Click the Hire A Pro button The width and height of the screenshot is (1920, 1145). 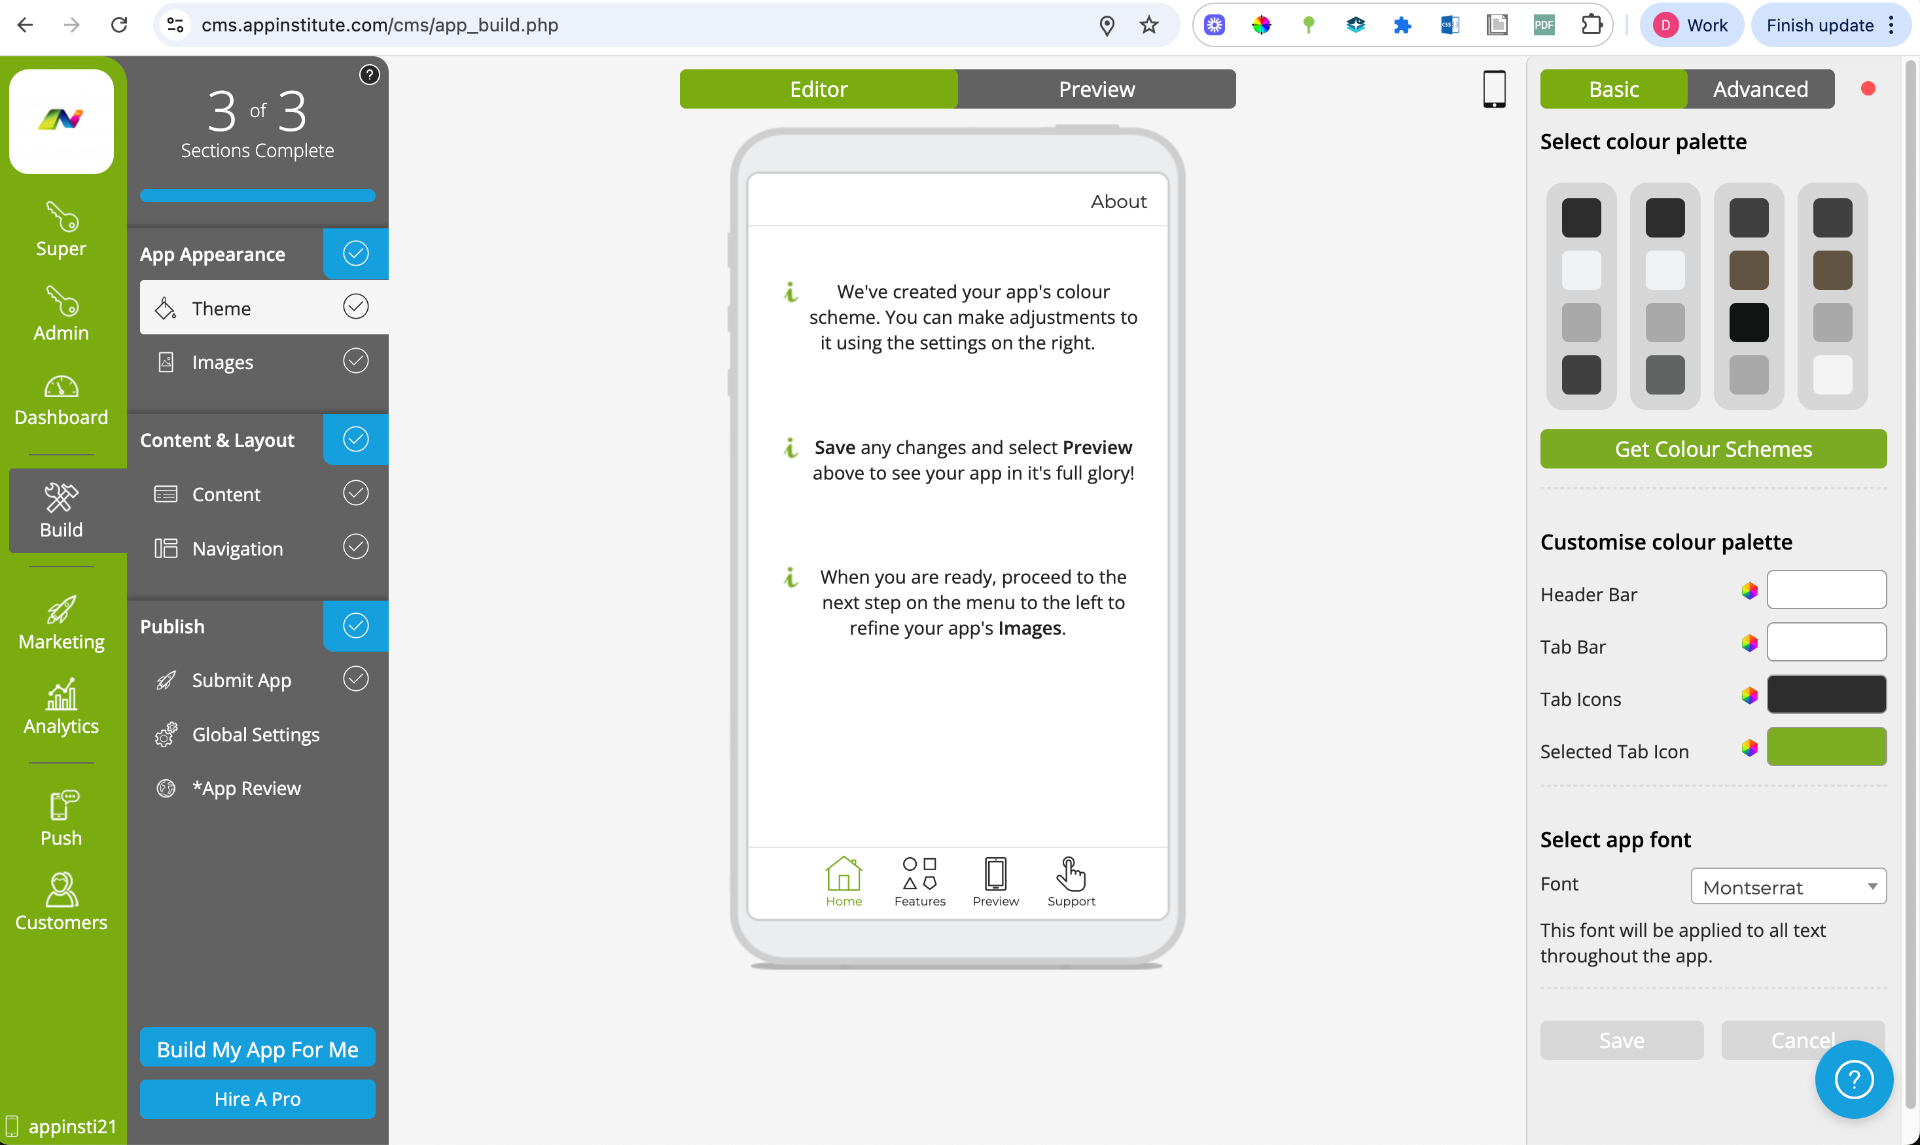click(258, 1098)
